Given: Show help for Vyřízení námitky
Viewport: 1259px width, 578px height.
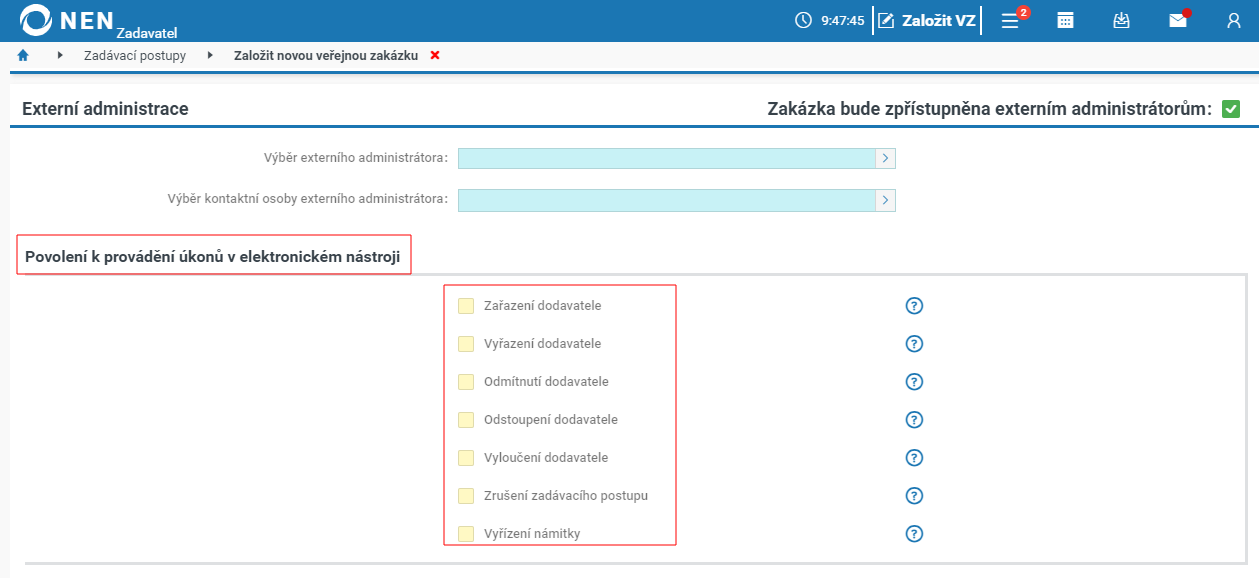Looking at the screenshot, I should [913, 533].
